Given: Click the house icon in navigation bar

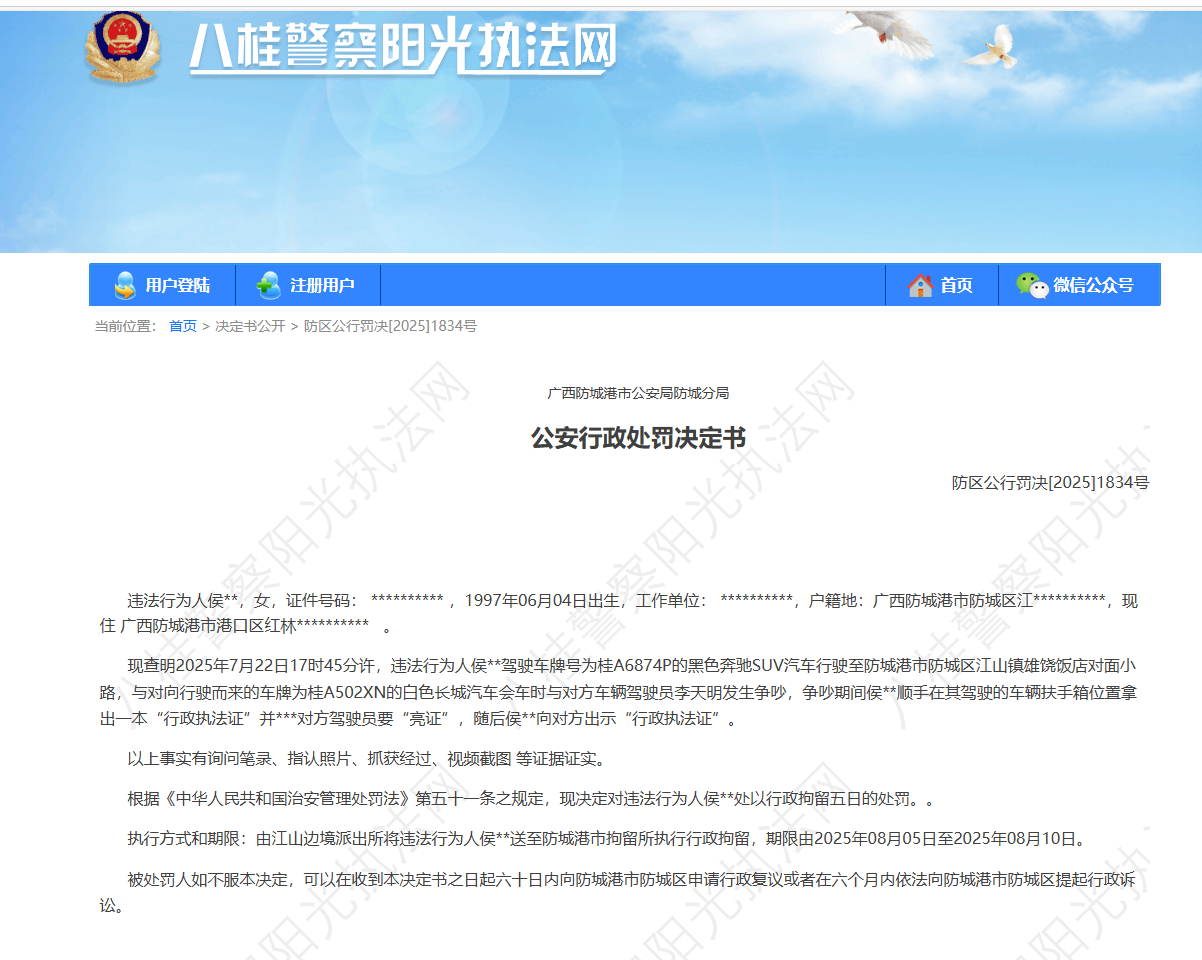Looking at the screenshot, I should [x=920, y=285].
